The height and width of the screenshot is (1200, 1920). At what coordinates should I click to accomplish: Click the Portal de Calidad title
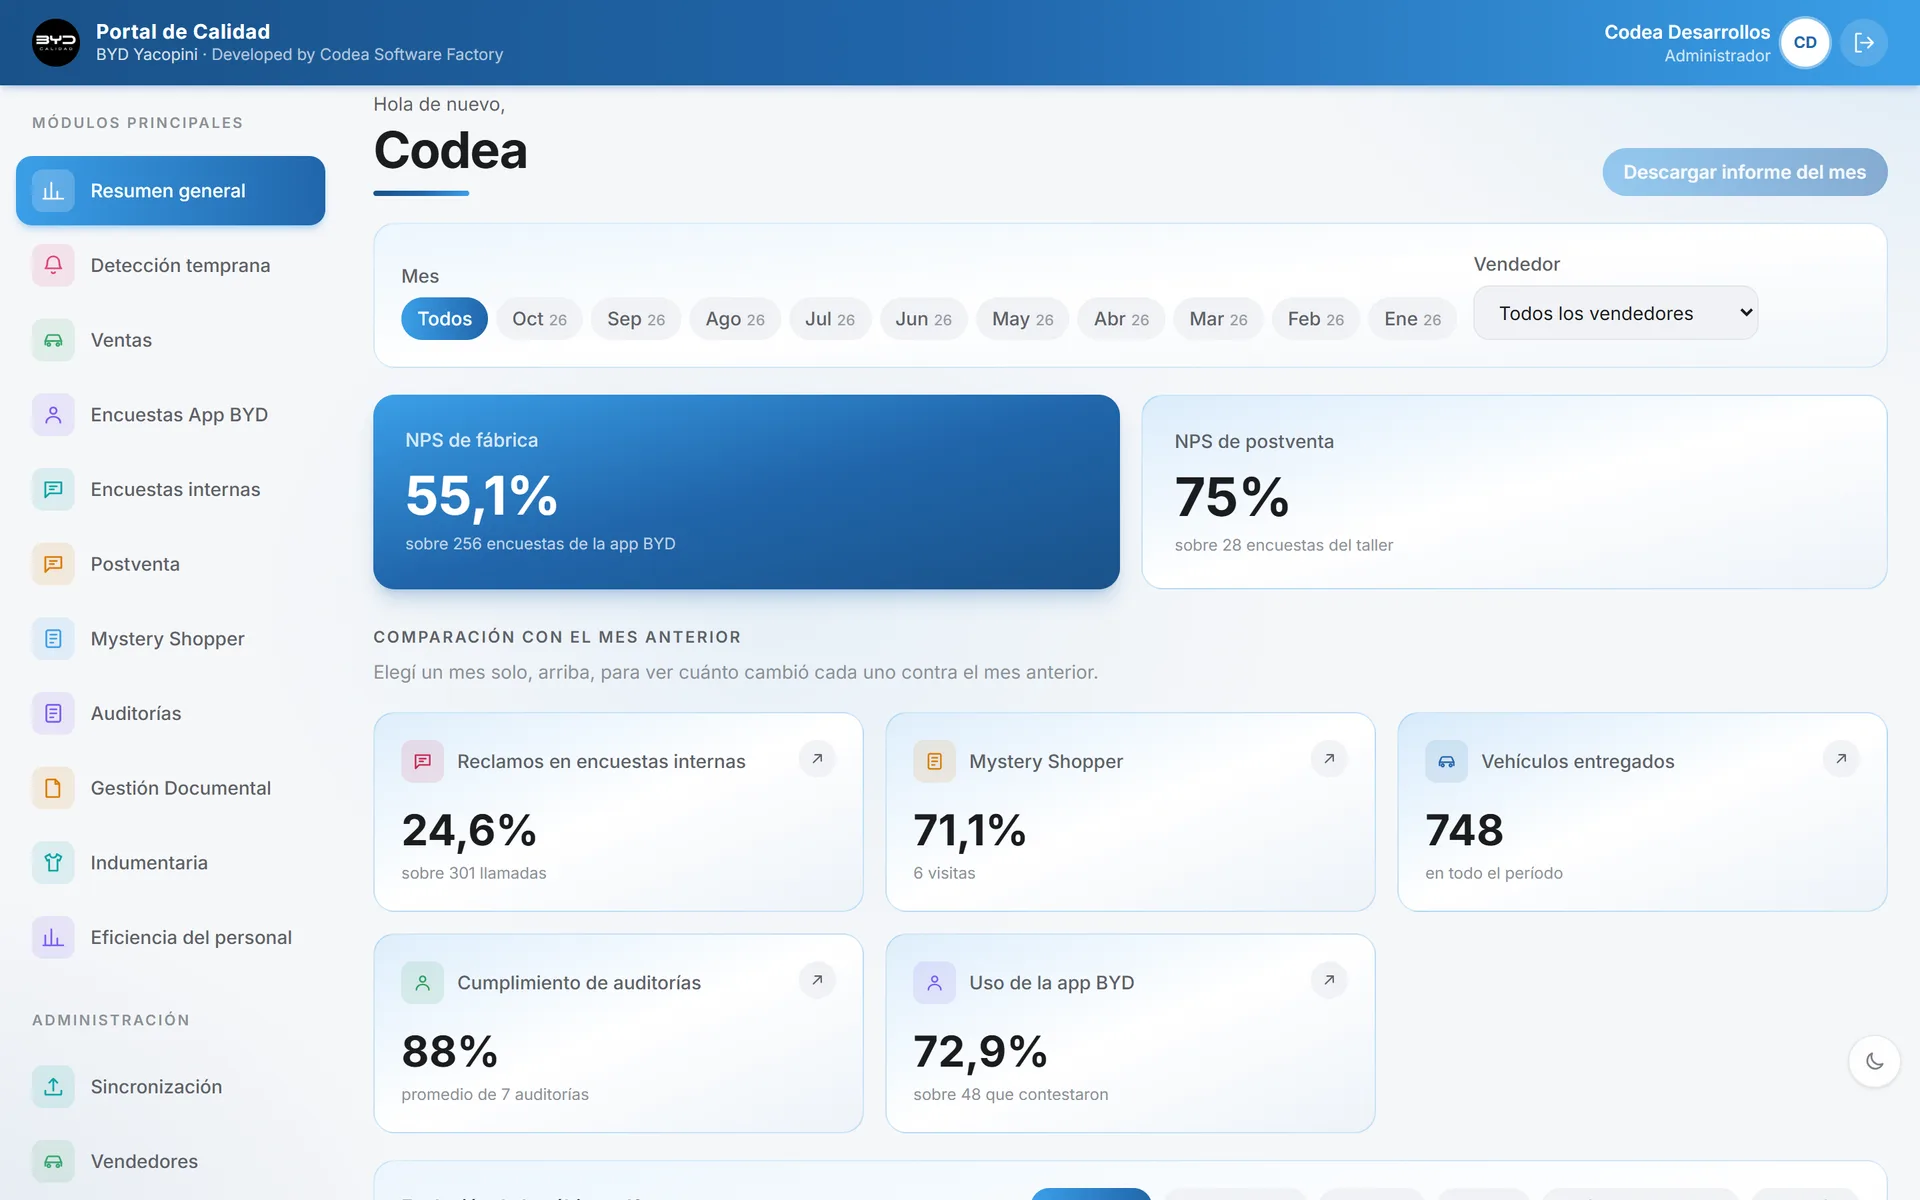coord(183,31)
